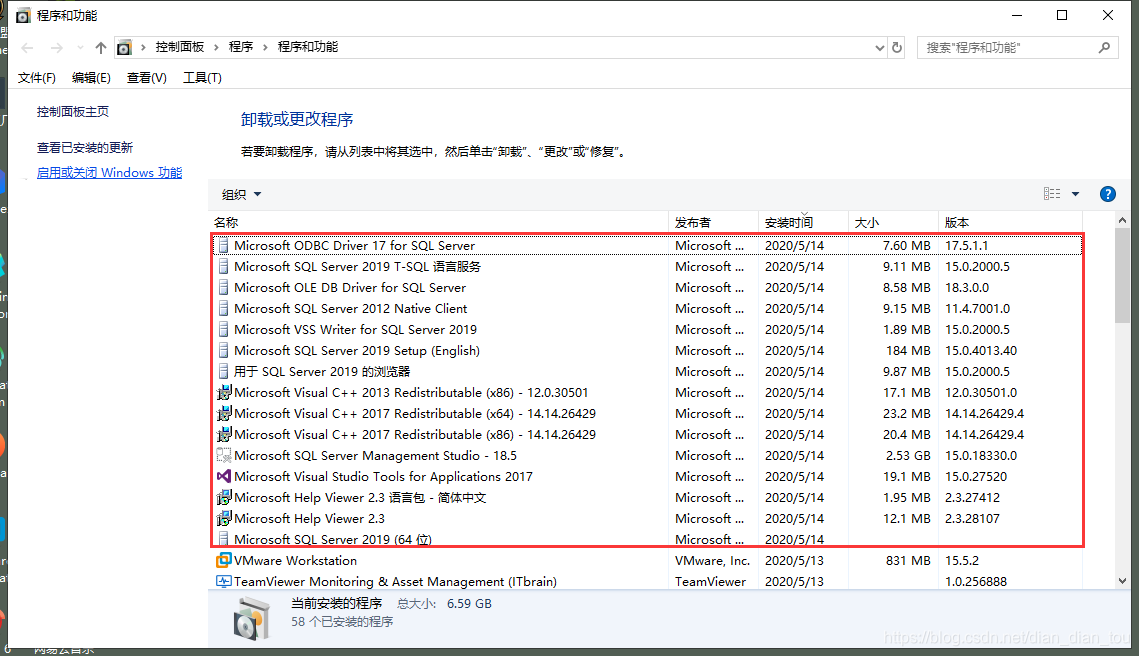Screen dimensions: 1139x656
Task: Open 查看已安装的更新 link
Action: 85,147
